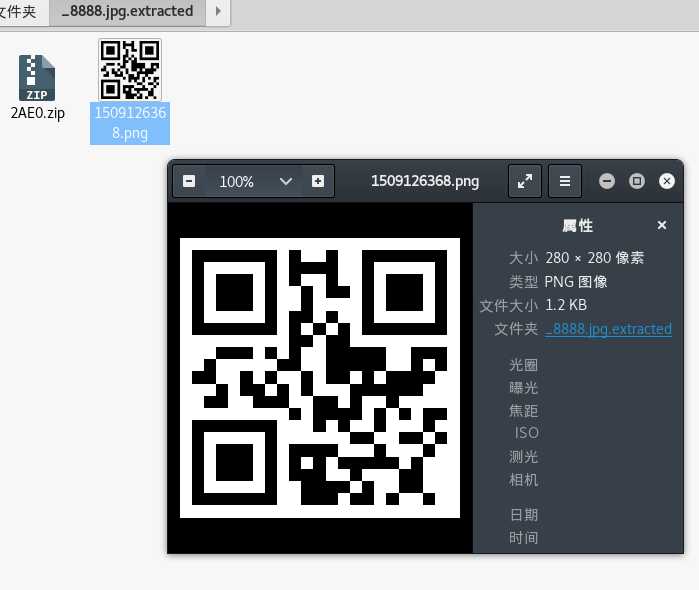Zoom out with the minus button

189,182
